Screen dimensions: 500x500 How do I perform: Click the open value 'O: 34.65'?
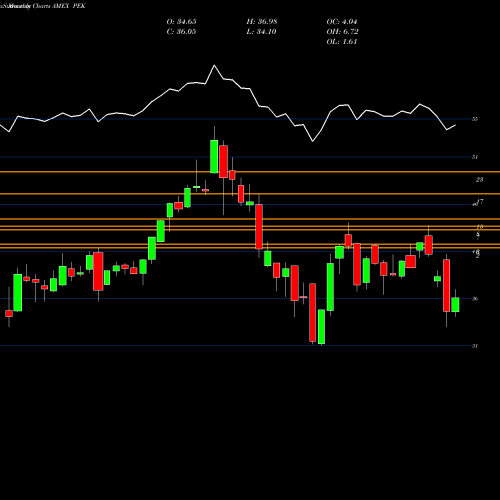click(181, 22)
